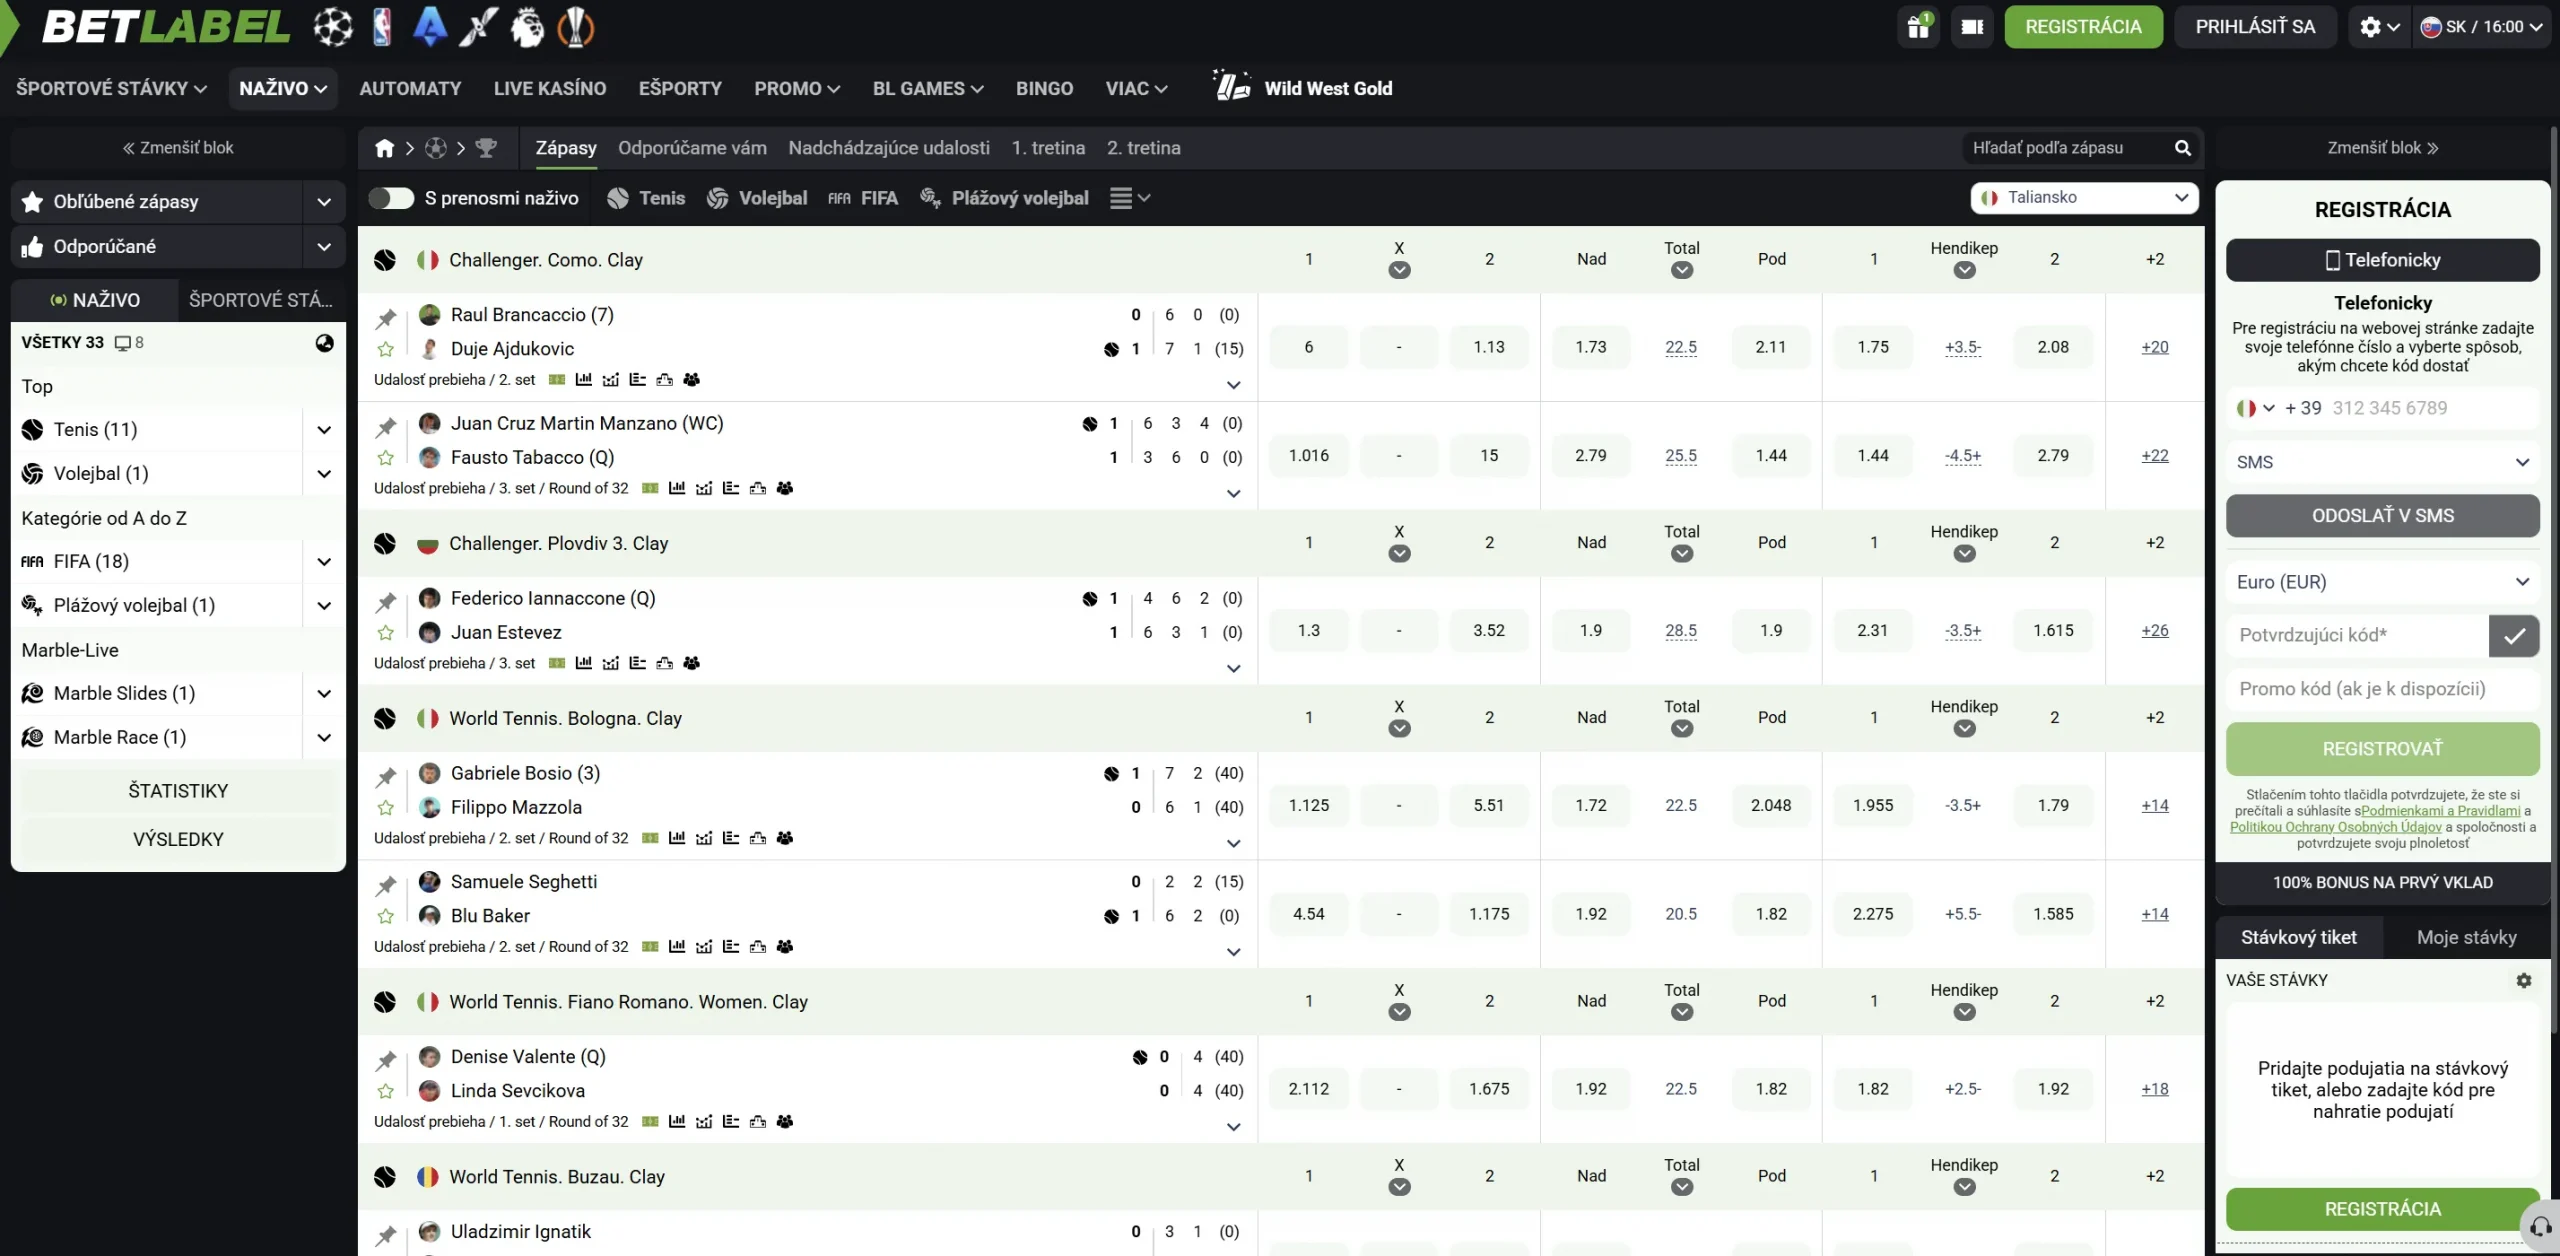Favorite the Duje Ajdukovic match star
The height and width of the screenshot is (1256, 2560).
(386, 349)
